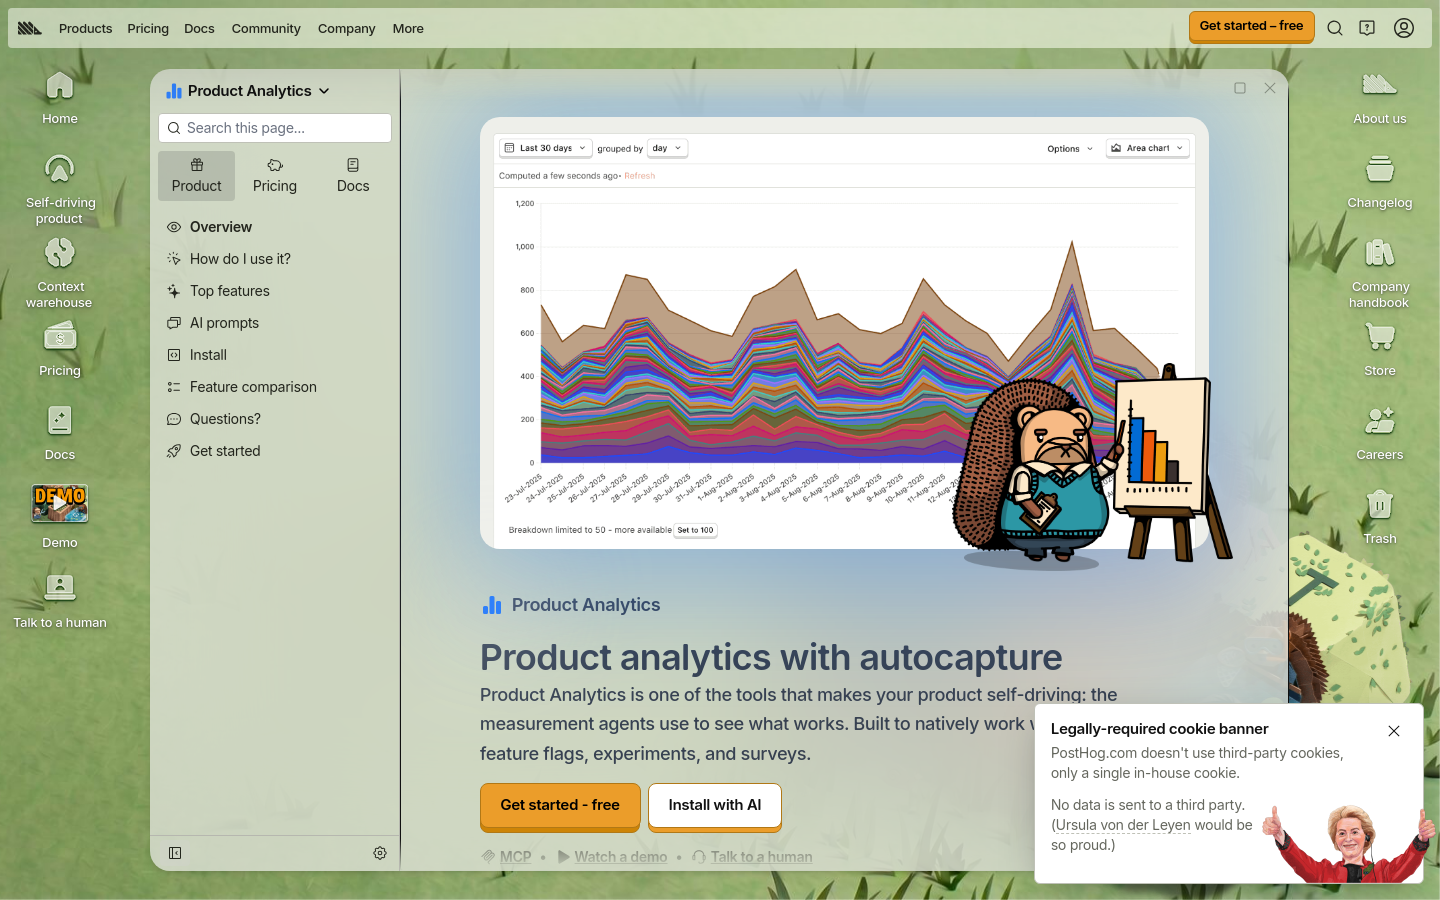The width and height of the screenshot is (1440, 900).
Task: Open the Company handbook desktop icon
Action: [1380, 273]
